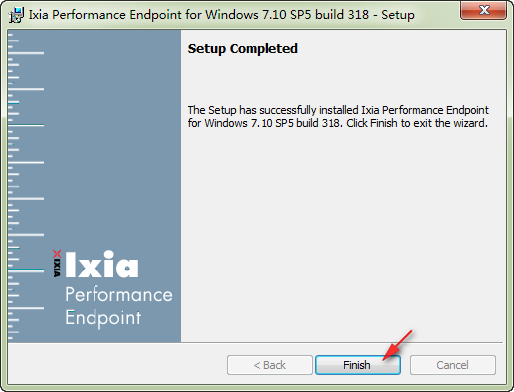Click the 'Performance' word in the banner

(x=119, y=295)
